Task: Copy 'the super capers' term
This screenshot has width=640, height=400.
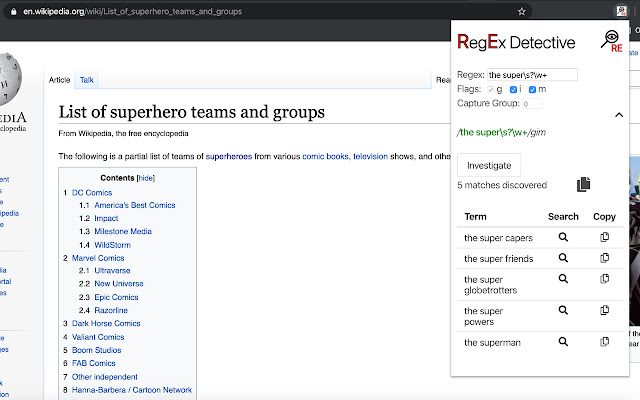Action: click(604, 238)
